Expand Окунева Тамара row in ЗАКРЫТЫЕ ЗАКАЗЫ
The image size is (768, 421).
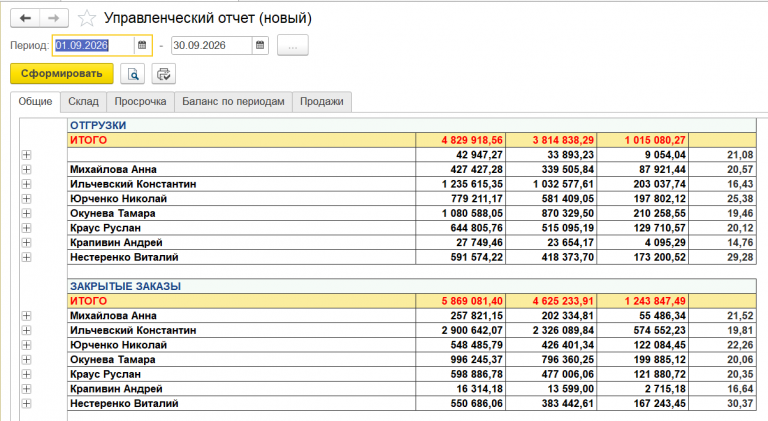pyautogui.click(x=26, y=360)
